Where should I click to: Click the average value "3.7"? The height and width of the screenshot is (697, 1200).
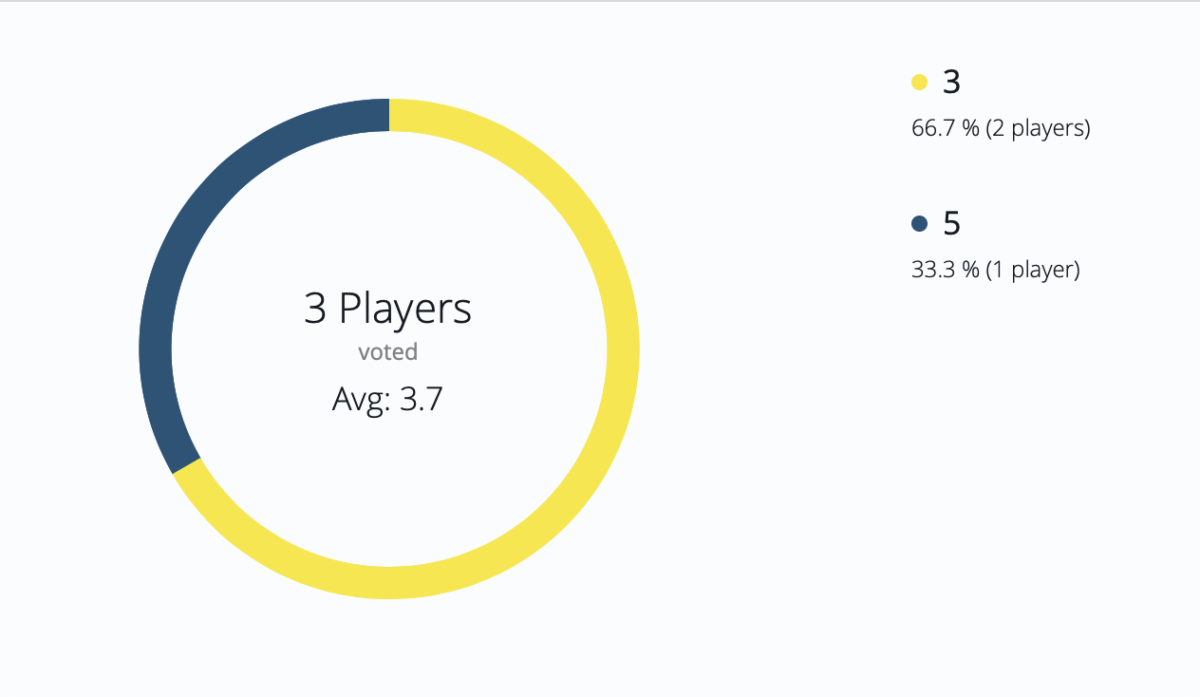[x=420, y=400]
